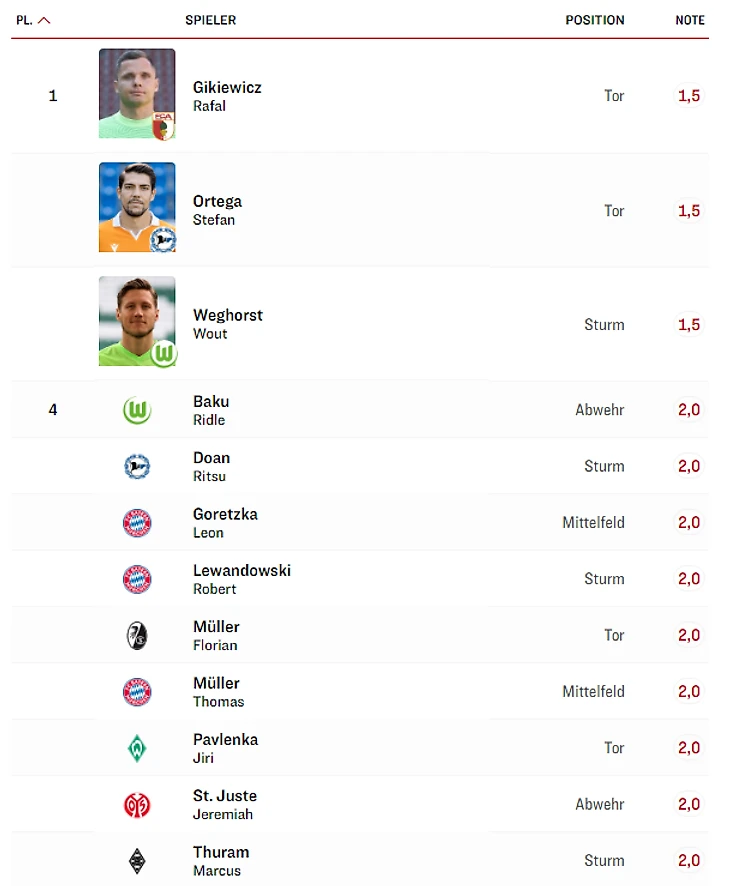Image resolution: width=730 pixels, height=886 pixels.
Task: Sort the table by SPIELER header
Action: [210, 20]
